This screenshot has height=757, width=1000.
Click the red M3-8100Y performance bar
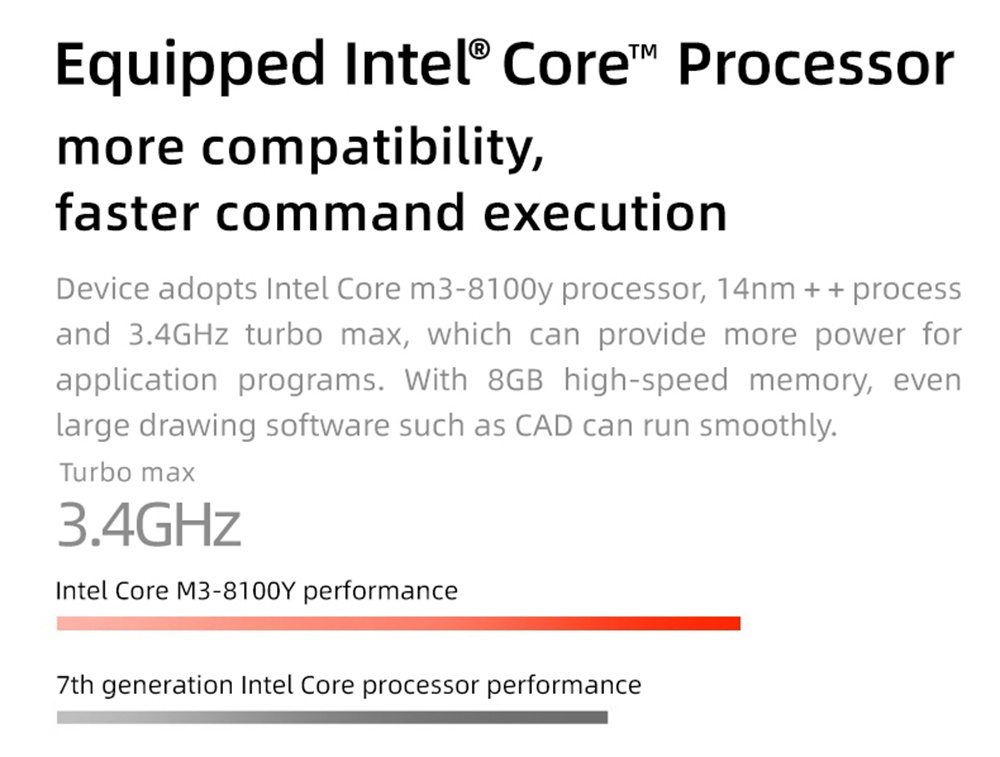point(399,623)
